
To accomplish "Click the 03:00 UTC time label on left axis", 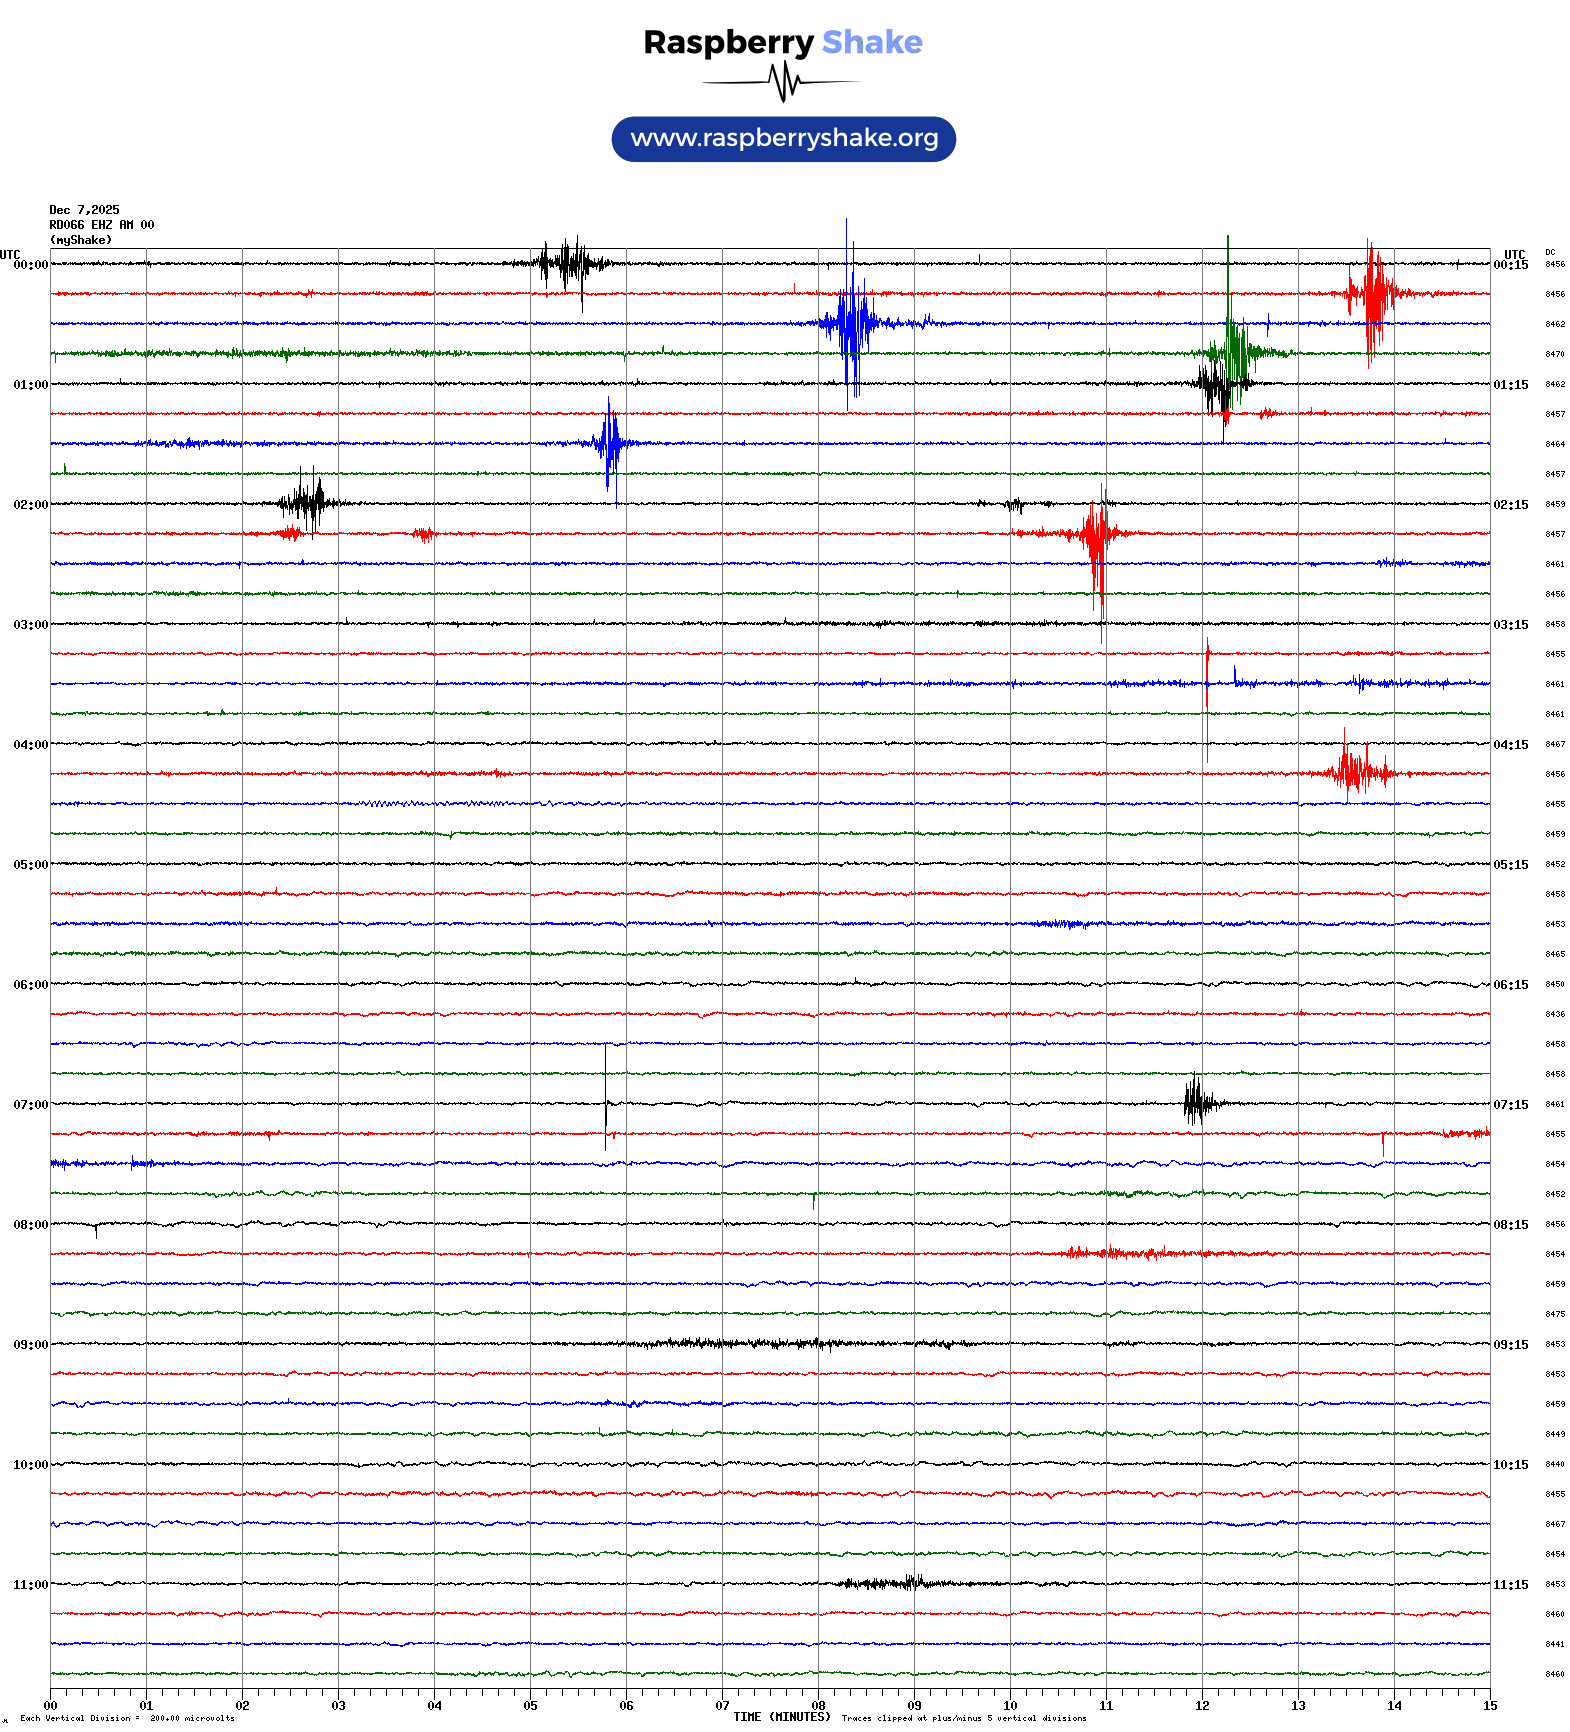I will pyautogui.click(x=30, y=625).
